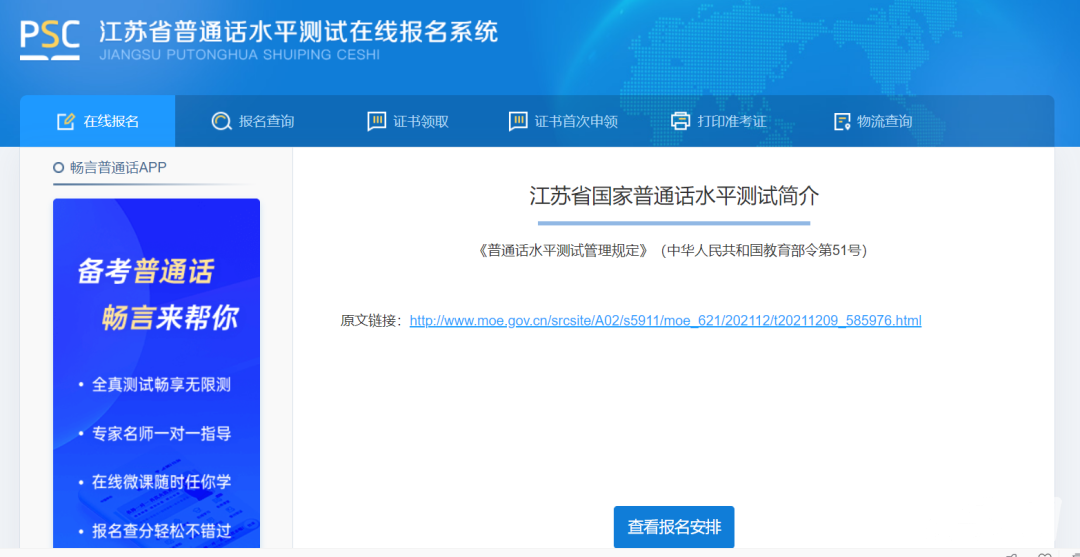Click the 江苏省普通话水平测试在线报名系统 site title
Viewport: 1080px width, 557px height.
tap(298, 31)
